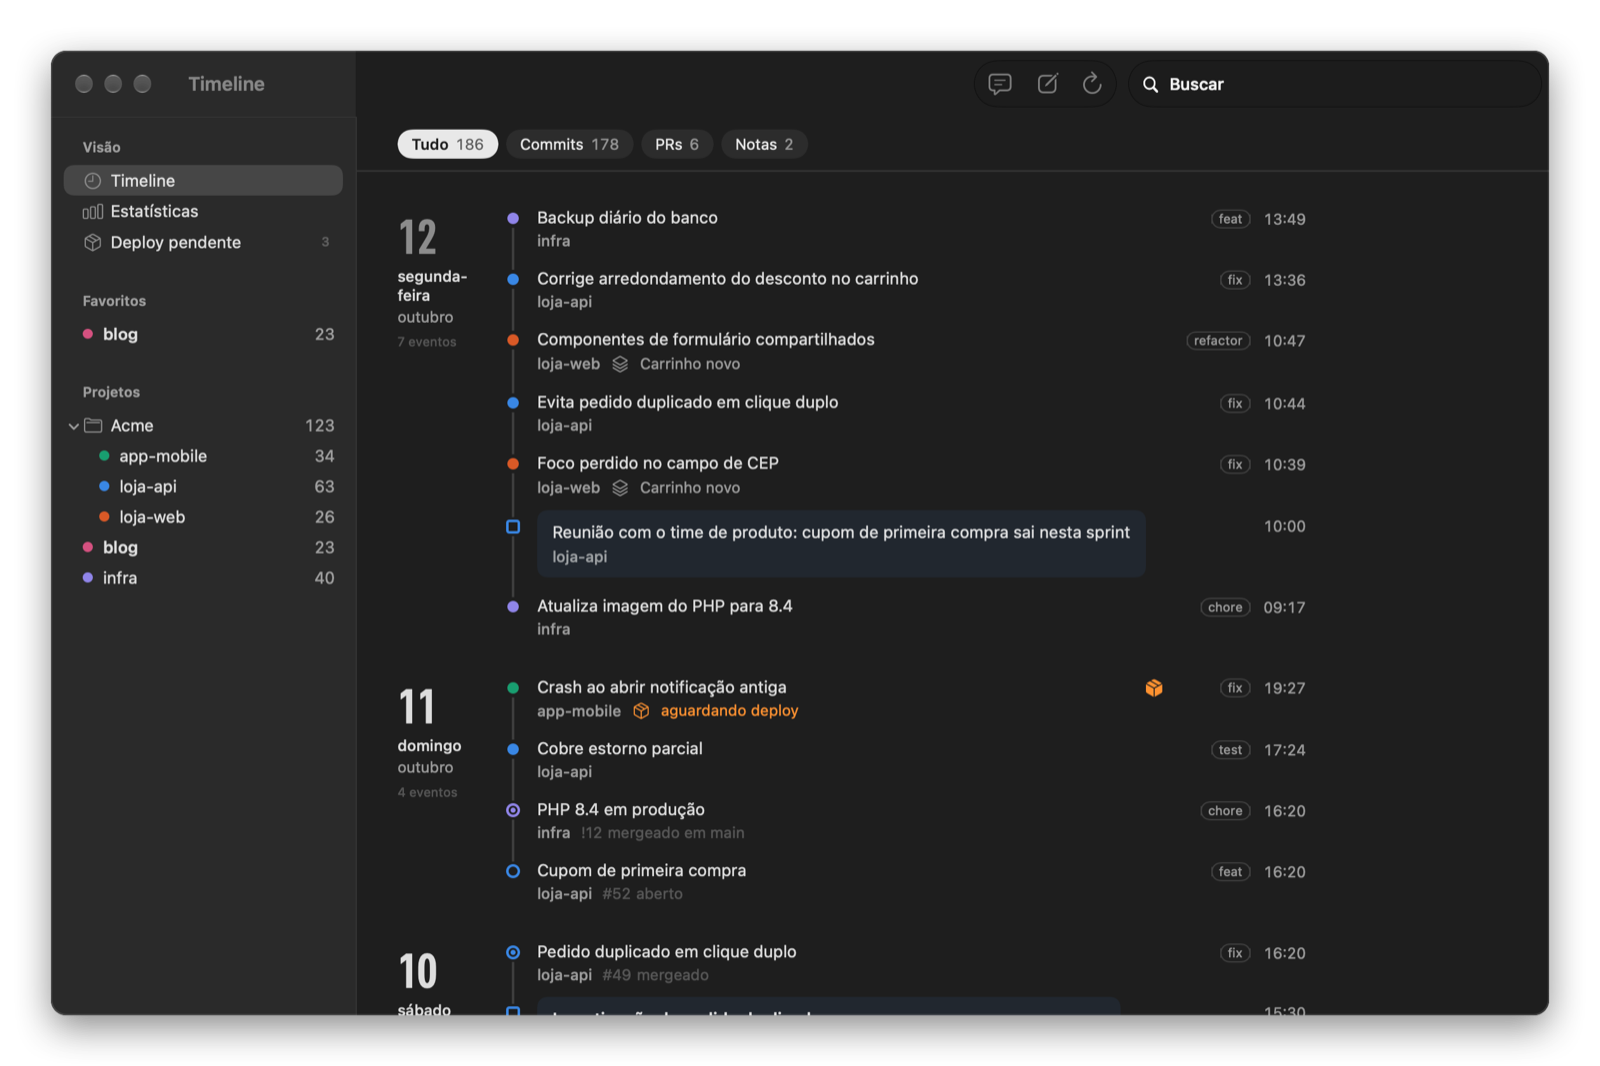Select the infra project in sidebar
This screenshot has height=1066, width=1600.
click(203, 579)
